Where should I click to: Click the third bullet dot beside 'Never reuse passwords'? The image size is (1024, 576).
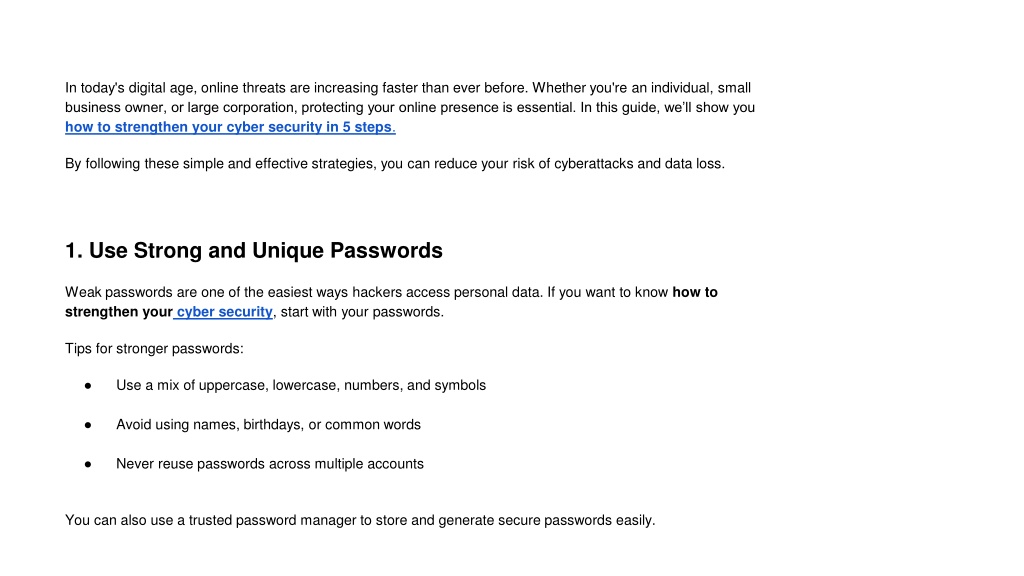click(88, 464)
